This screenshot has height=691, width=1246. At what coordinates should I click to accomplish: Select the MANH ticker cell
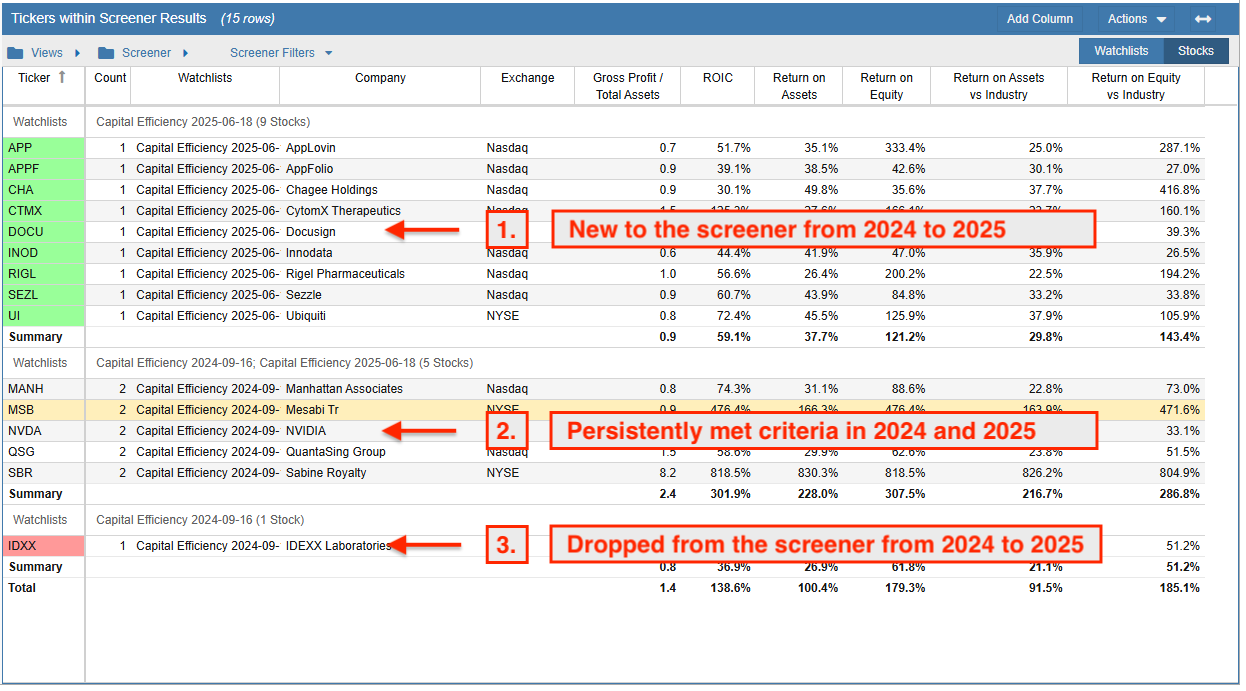[x=44, y=389]
